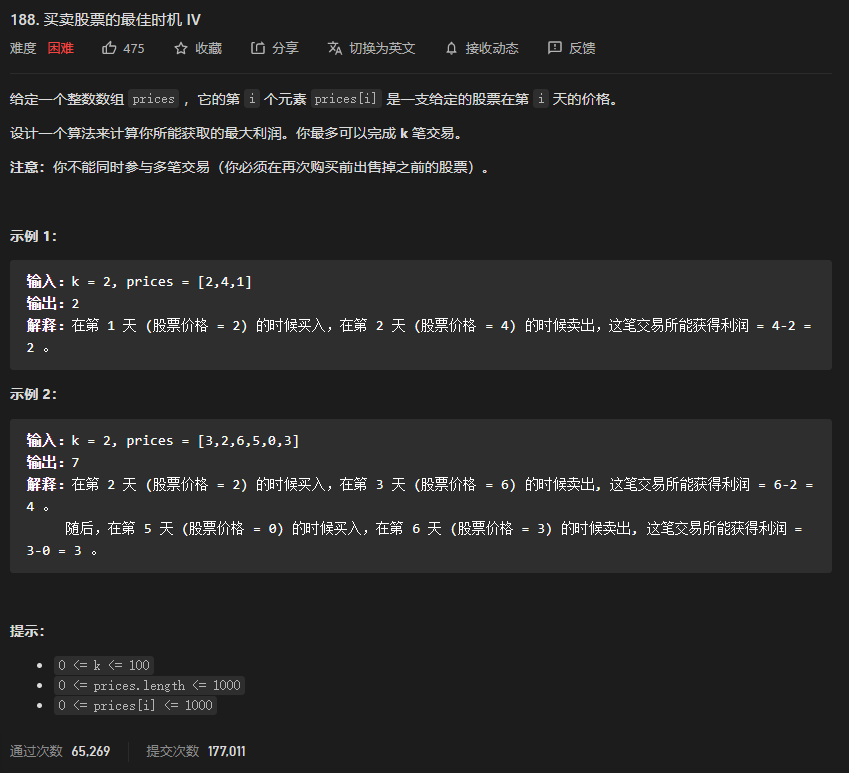Screen dimensions: 849x773
Task: Click the bell icon beside 接收动态
Action: coord(452,47)
